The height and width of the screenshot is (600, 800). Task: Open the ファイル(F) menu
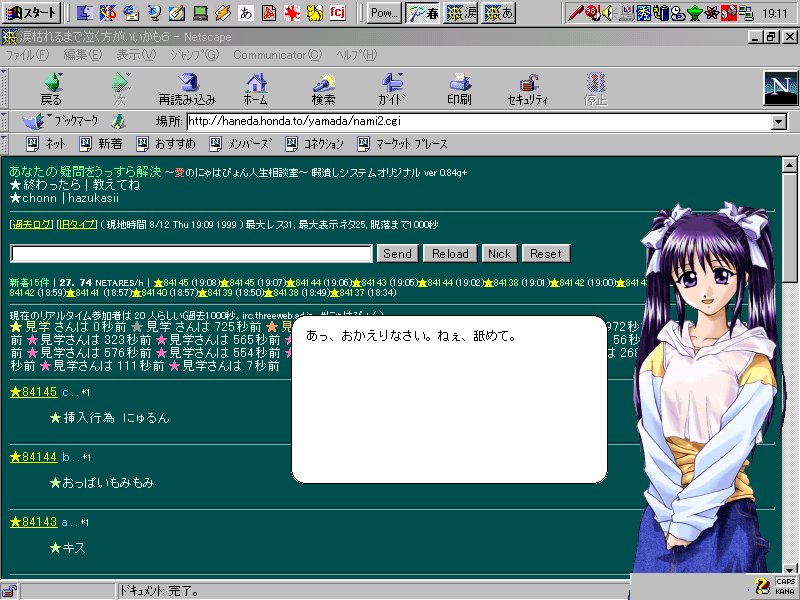[x=27, y=55]
